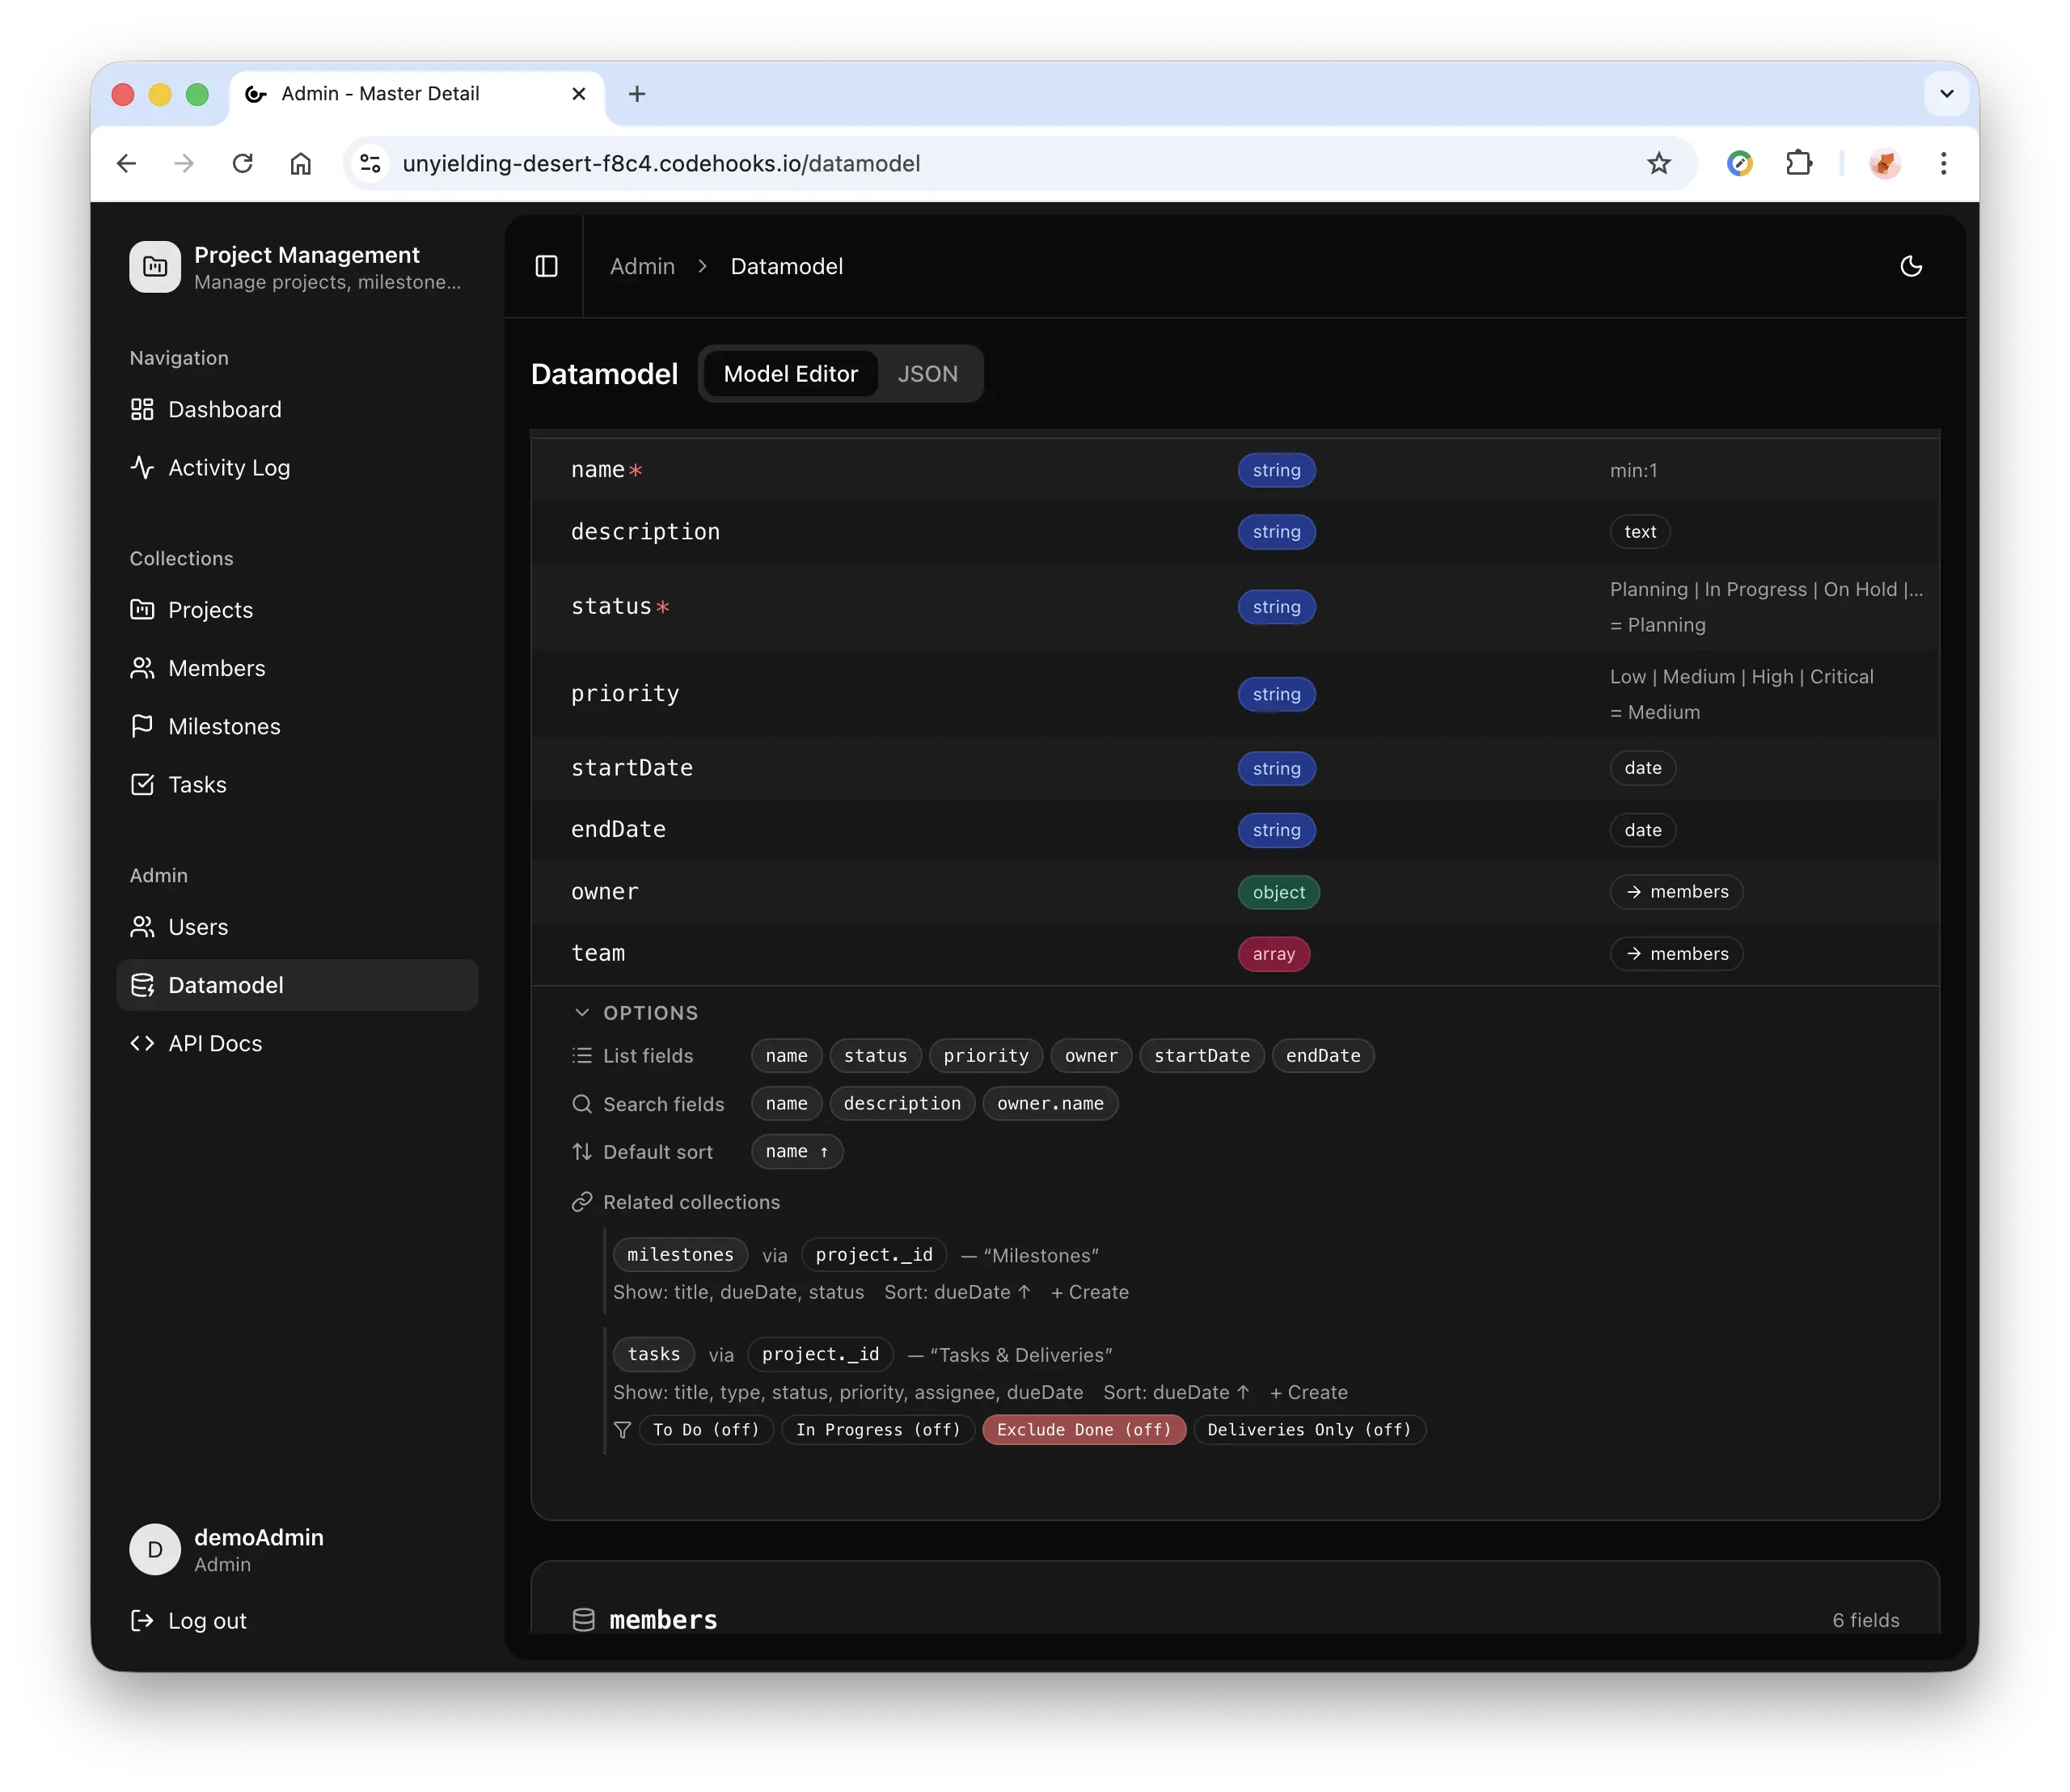Click the Admin breadcrumb item
This screenshot has height=1792, width=2070.
[x=641, y=266]
